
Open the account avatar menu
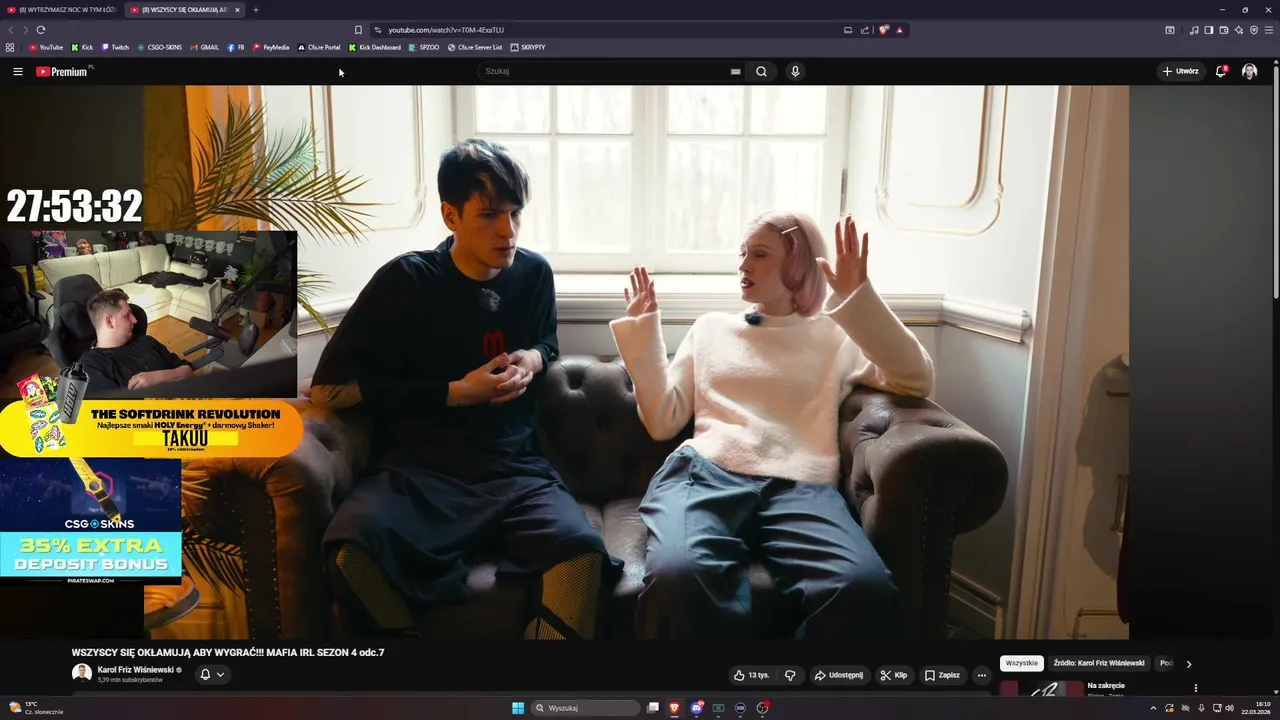coord(1249,71)
